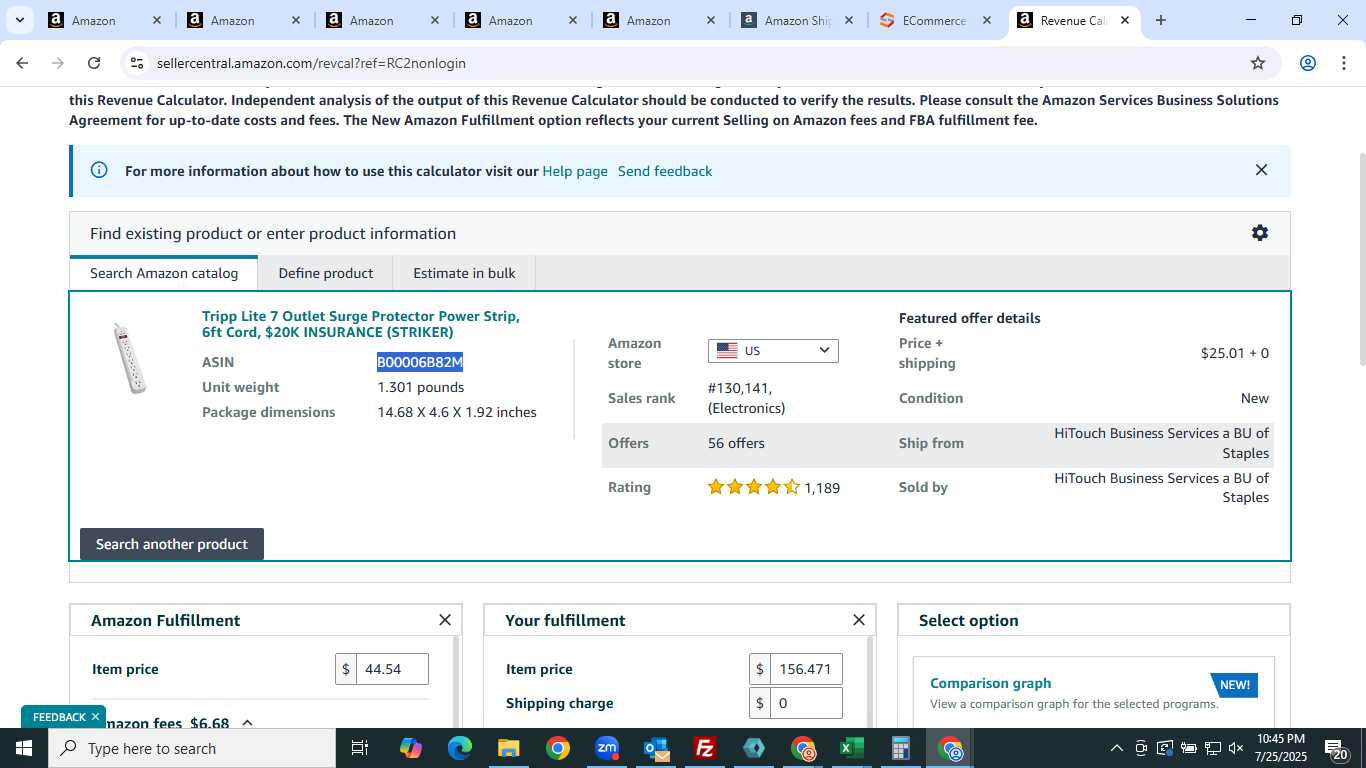Click the Shipping charge input field
The width and height of the screenshot is (1366, 768).
806,703
